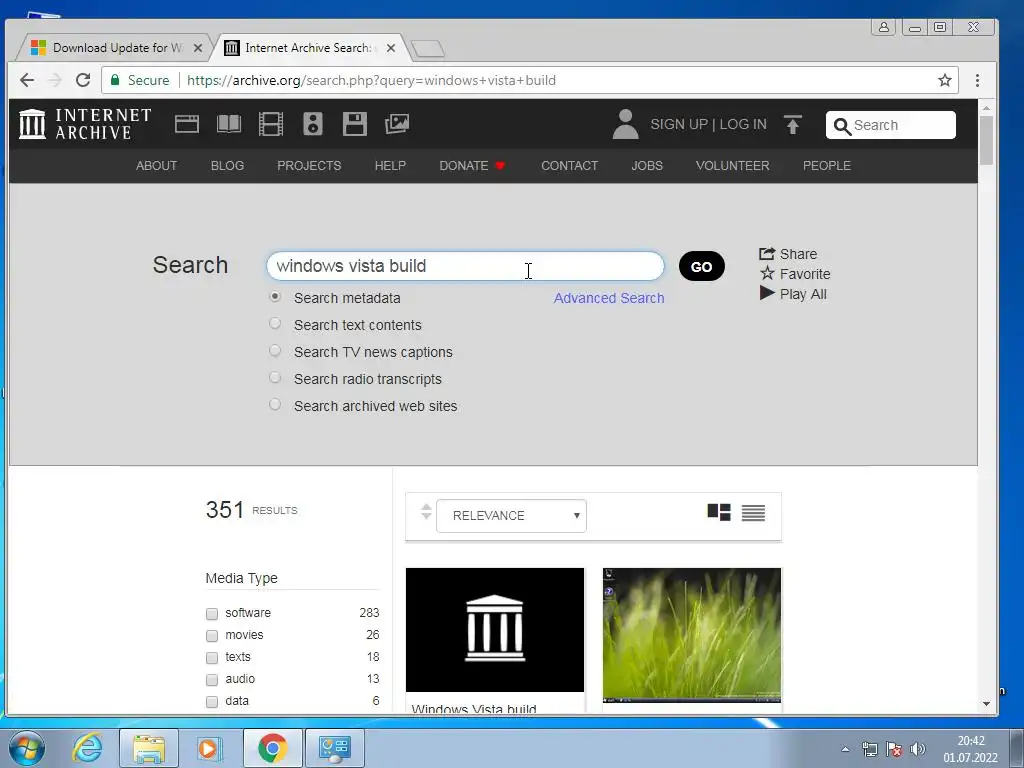Click the windows vista build search field
Image resolution: width=1024 pixels, height=768 pixels.
[465, 266]
